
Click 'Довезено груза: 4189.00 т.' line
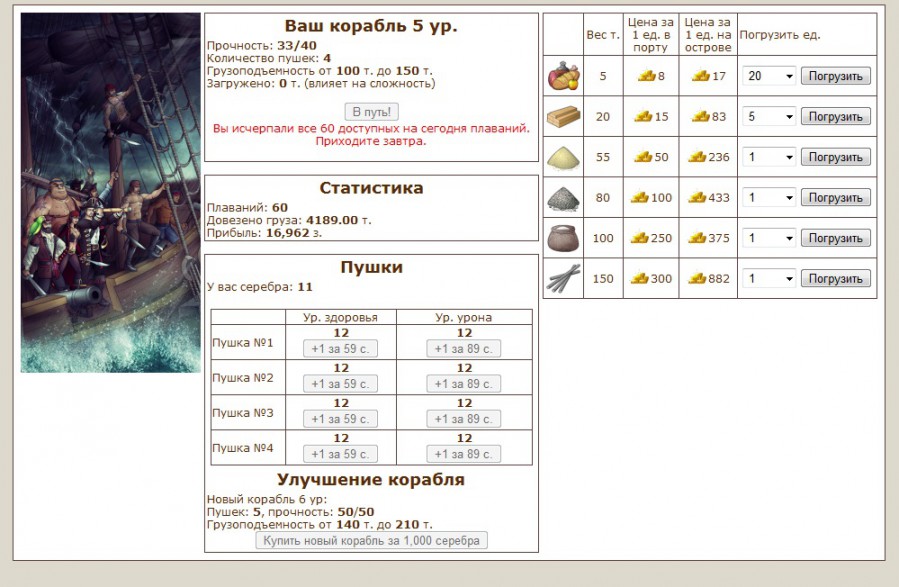[289, 220]
